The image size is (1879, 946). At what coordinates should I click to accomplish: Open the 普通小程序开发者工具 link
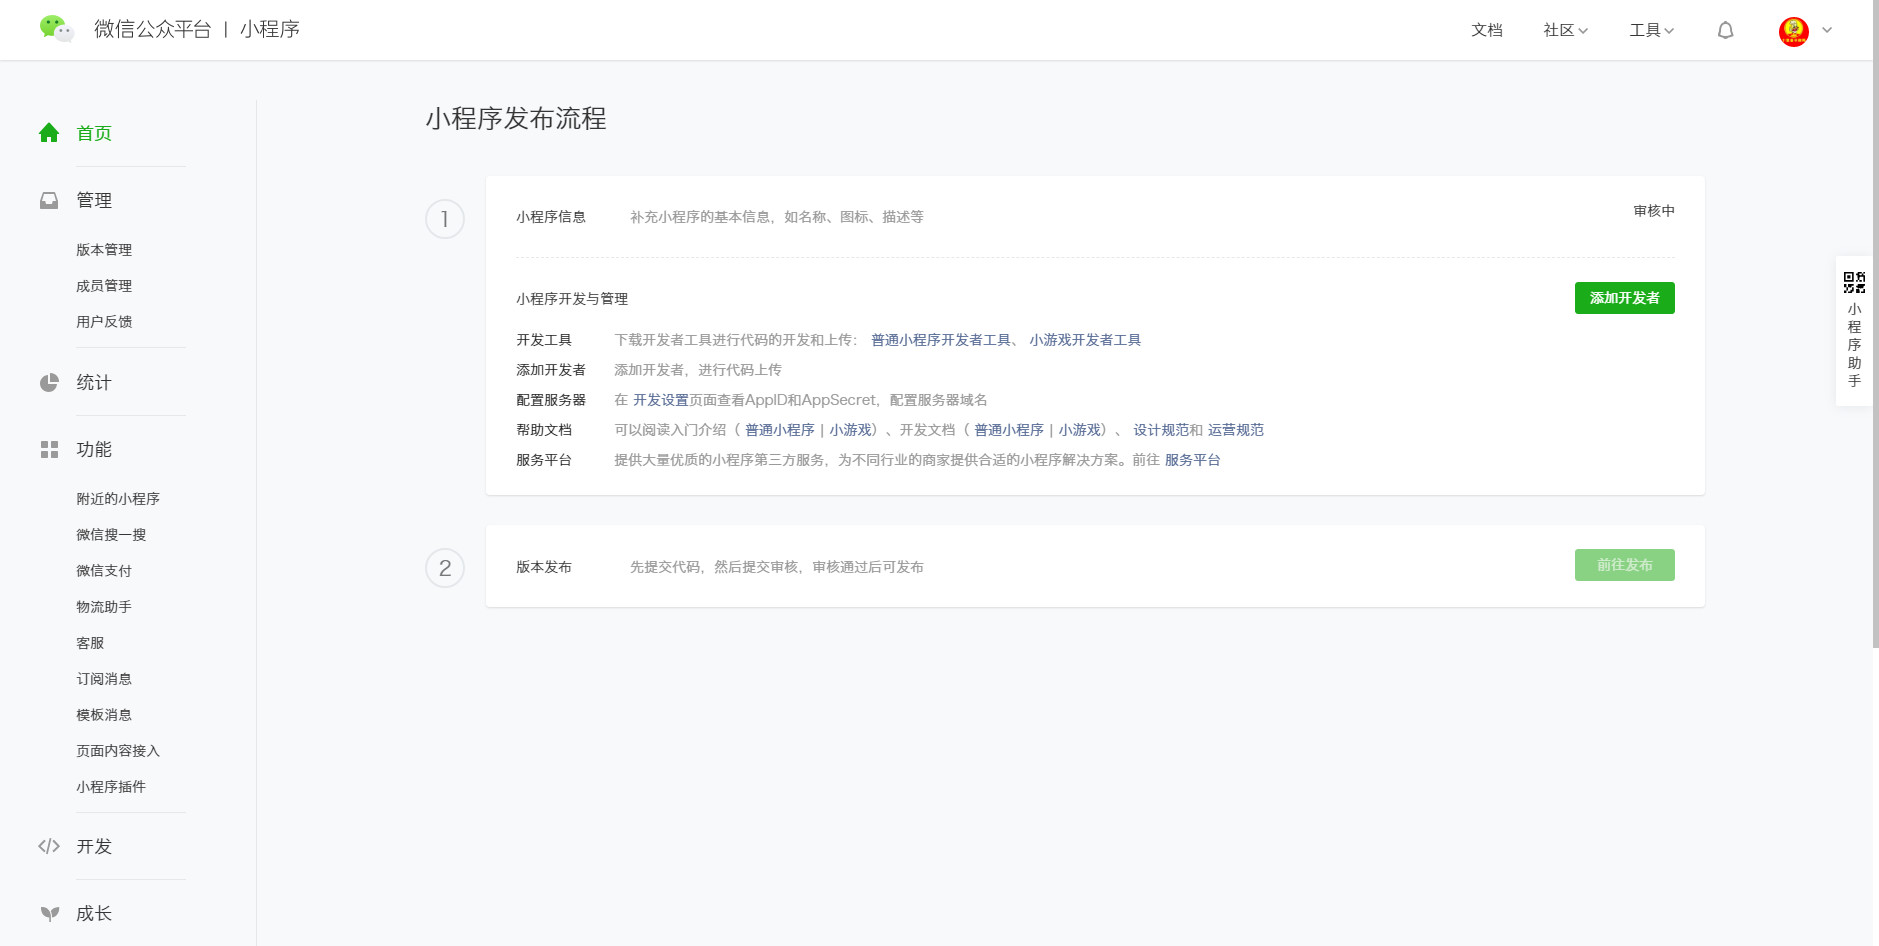click(x=941, y=340)
